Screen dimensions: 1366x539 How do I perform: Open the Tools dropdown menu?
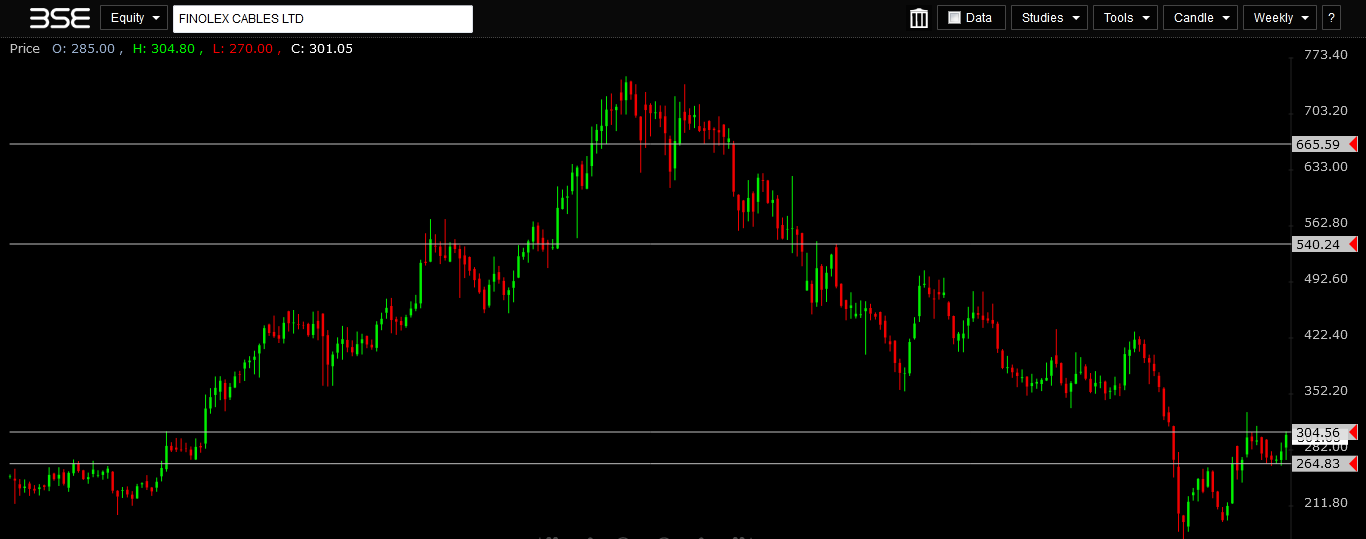tap(1125, 18)
